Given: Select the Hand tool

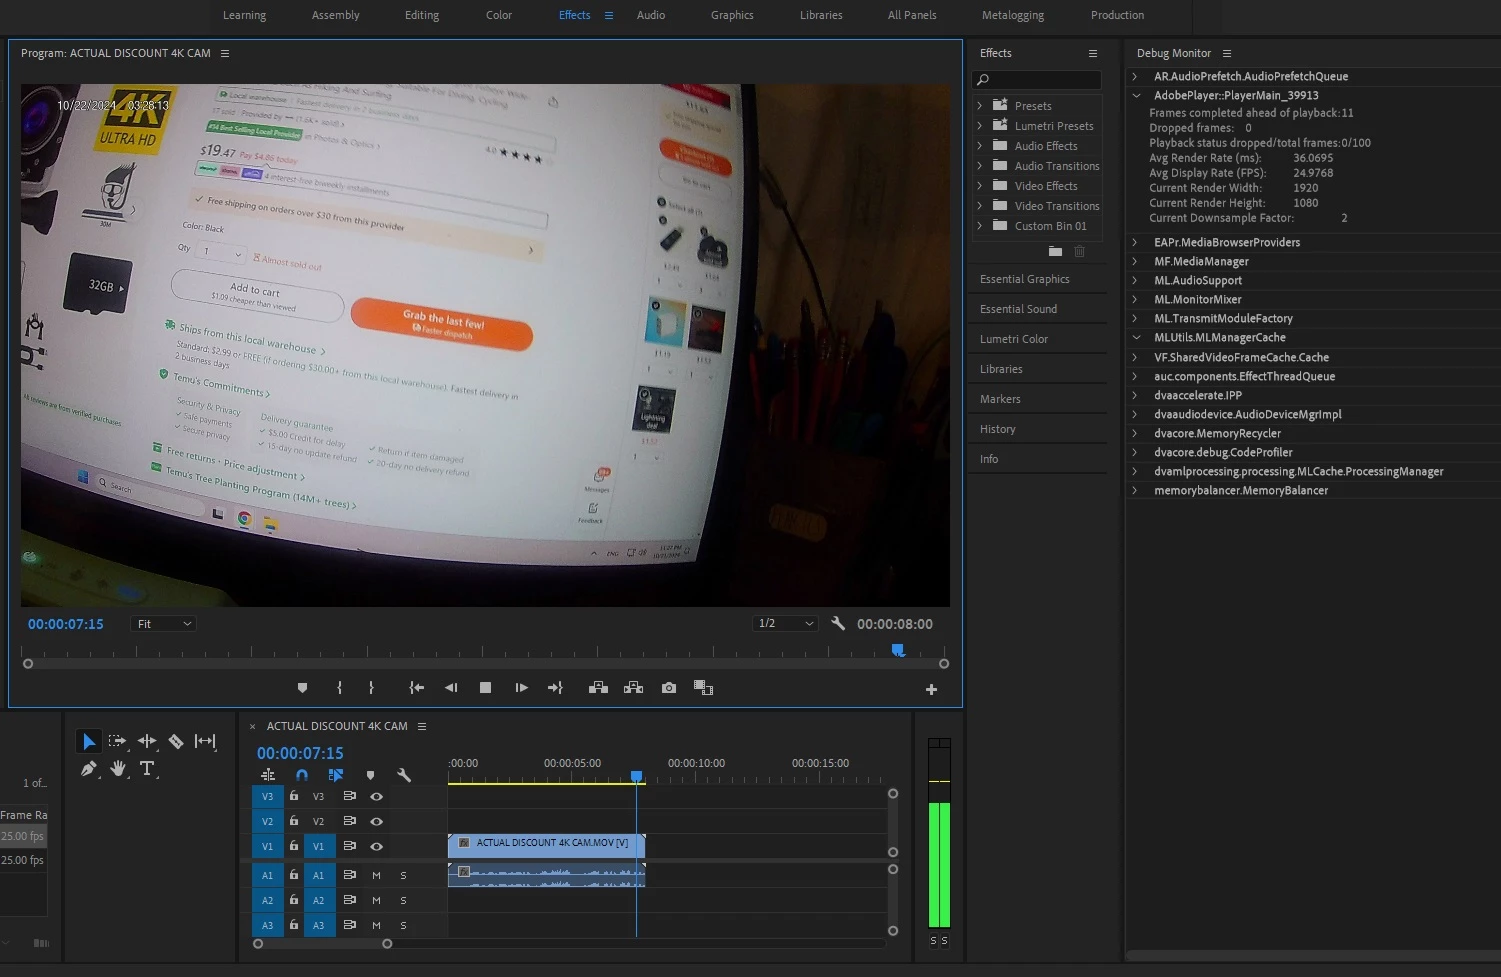Looking at the screenshot, I should [118, 768].
